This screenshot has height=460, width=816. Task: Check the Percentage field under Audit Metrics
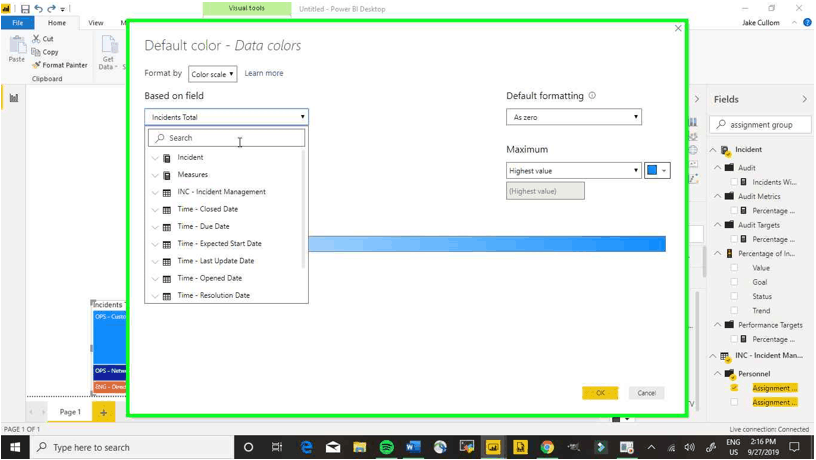point(734,211)
